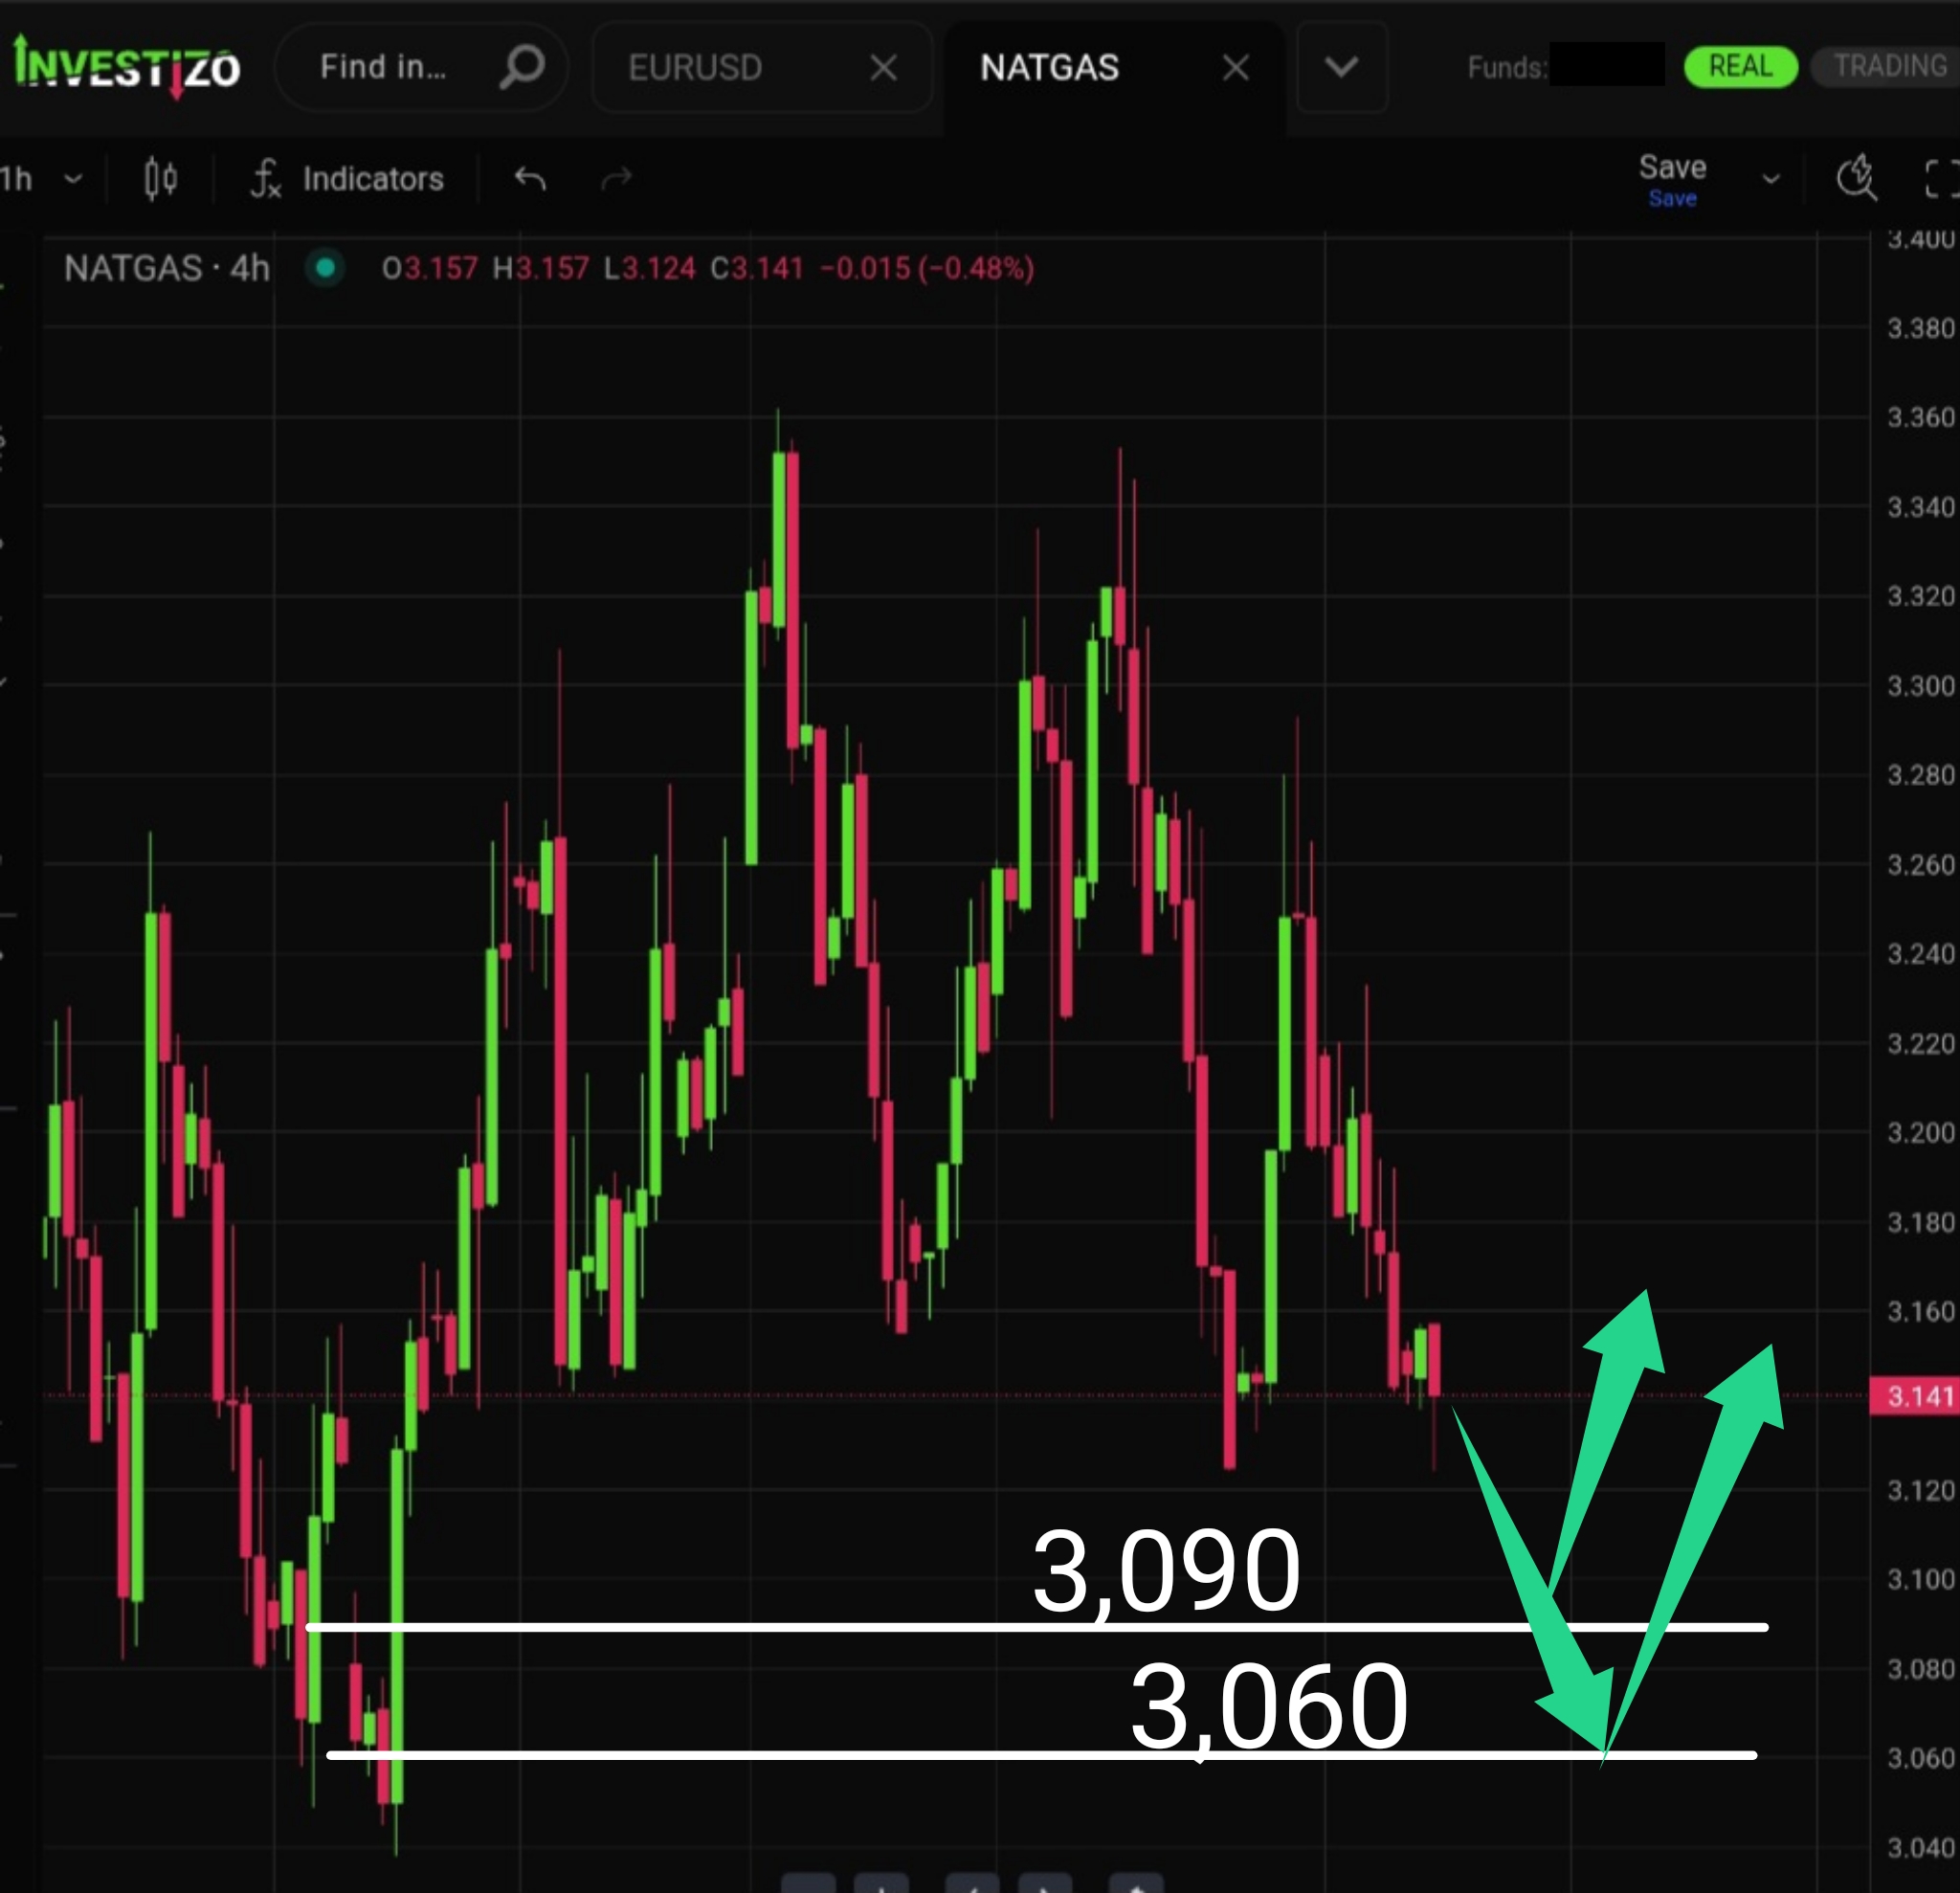Click the 3.360 price axis label
Image resolution: width=1960 pixels, height=1893 pixels.
[1920, 417]
